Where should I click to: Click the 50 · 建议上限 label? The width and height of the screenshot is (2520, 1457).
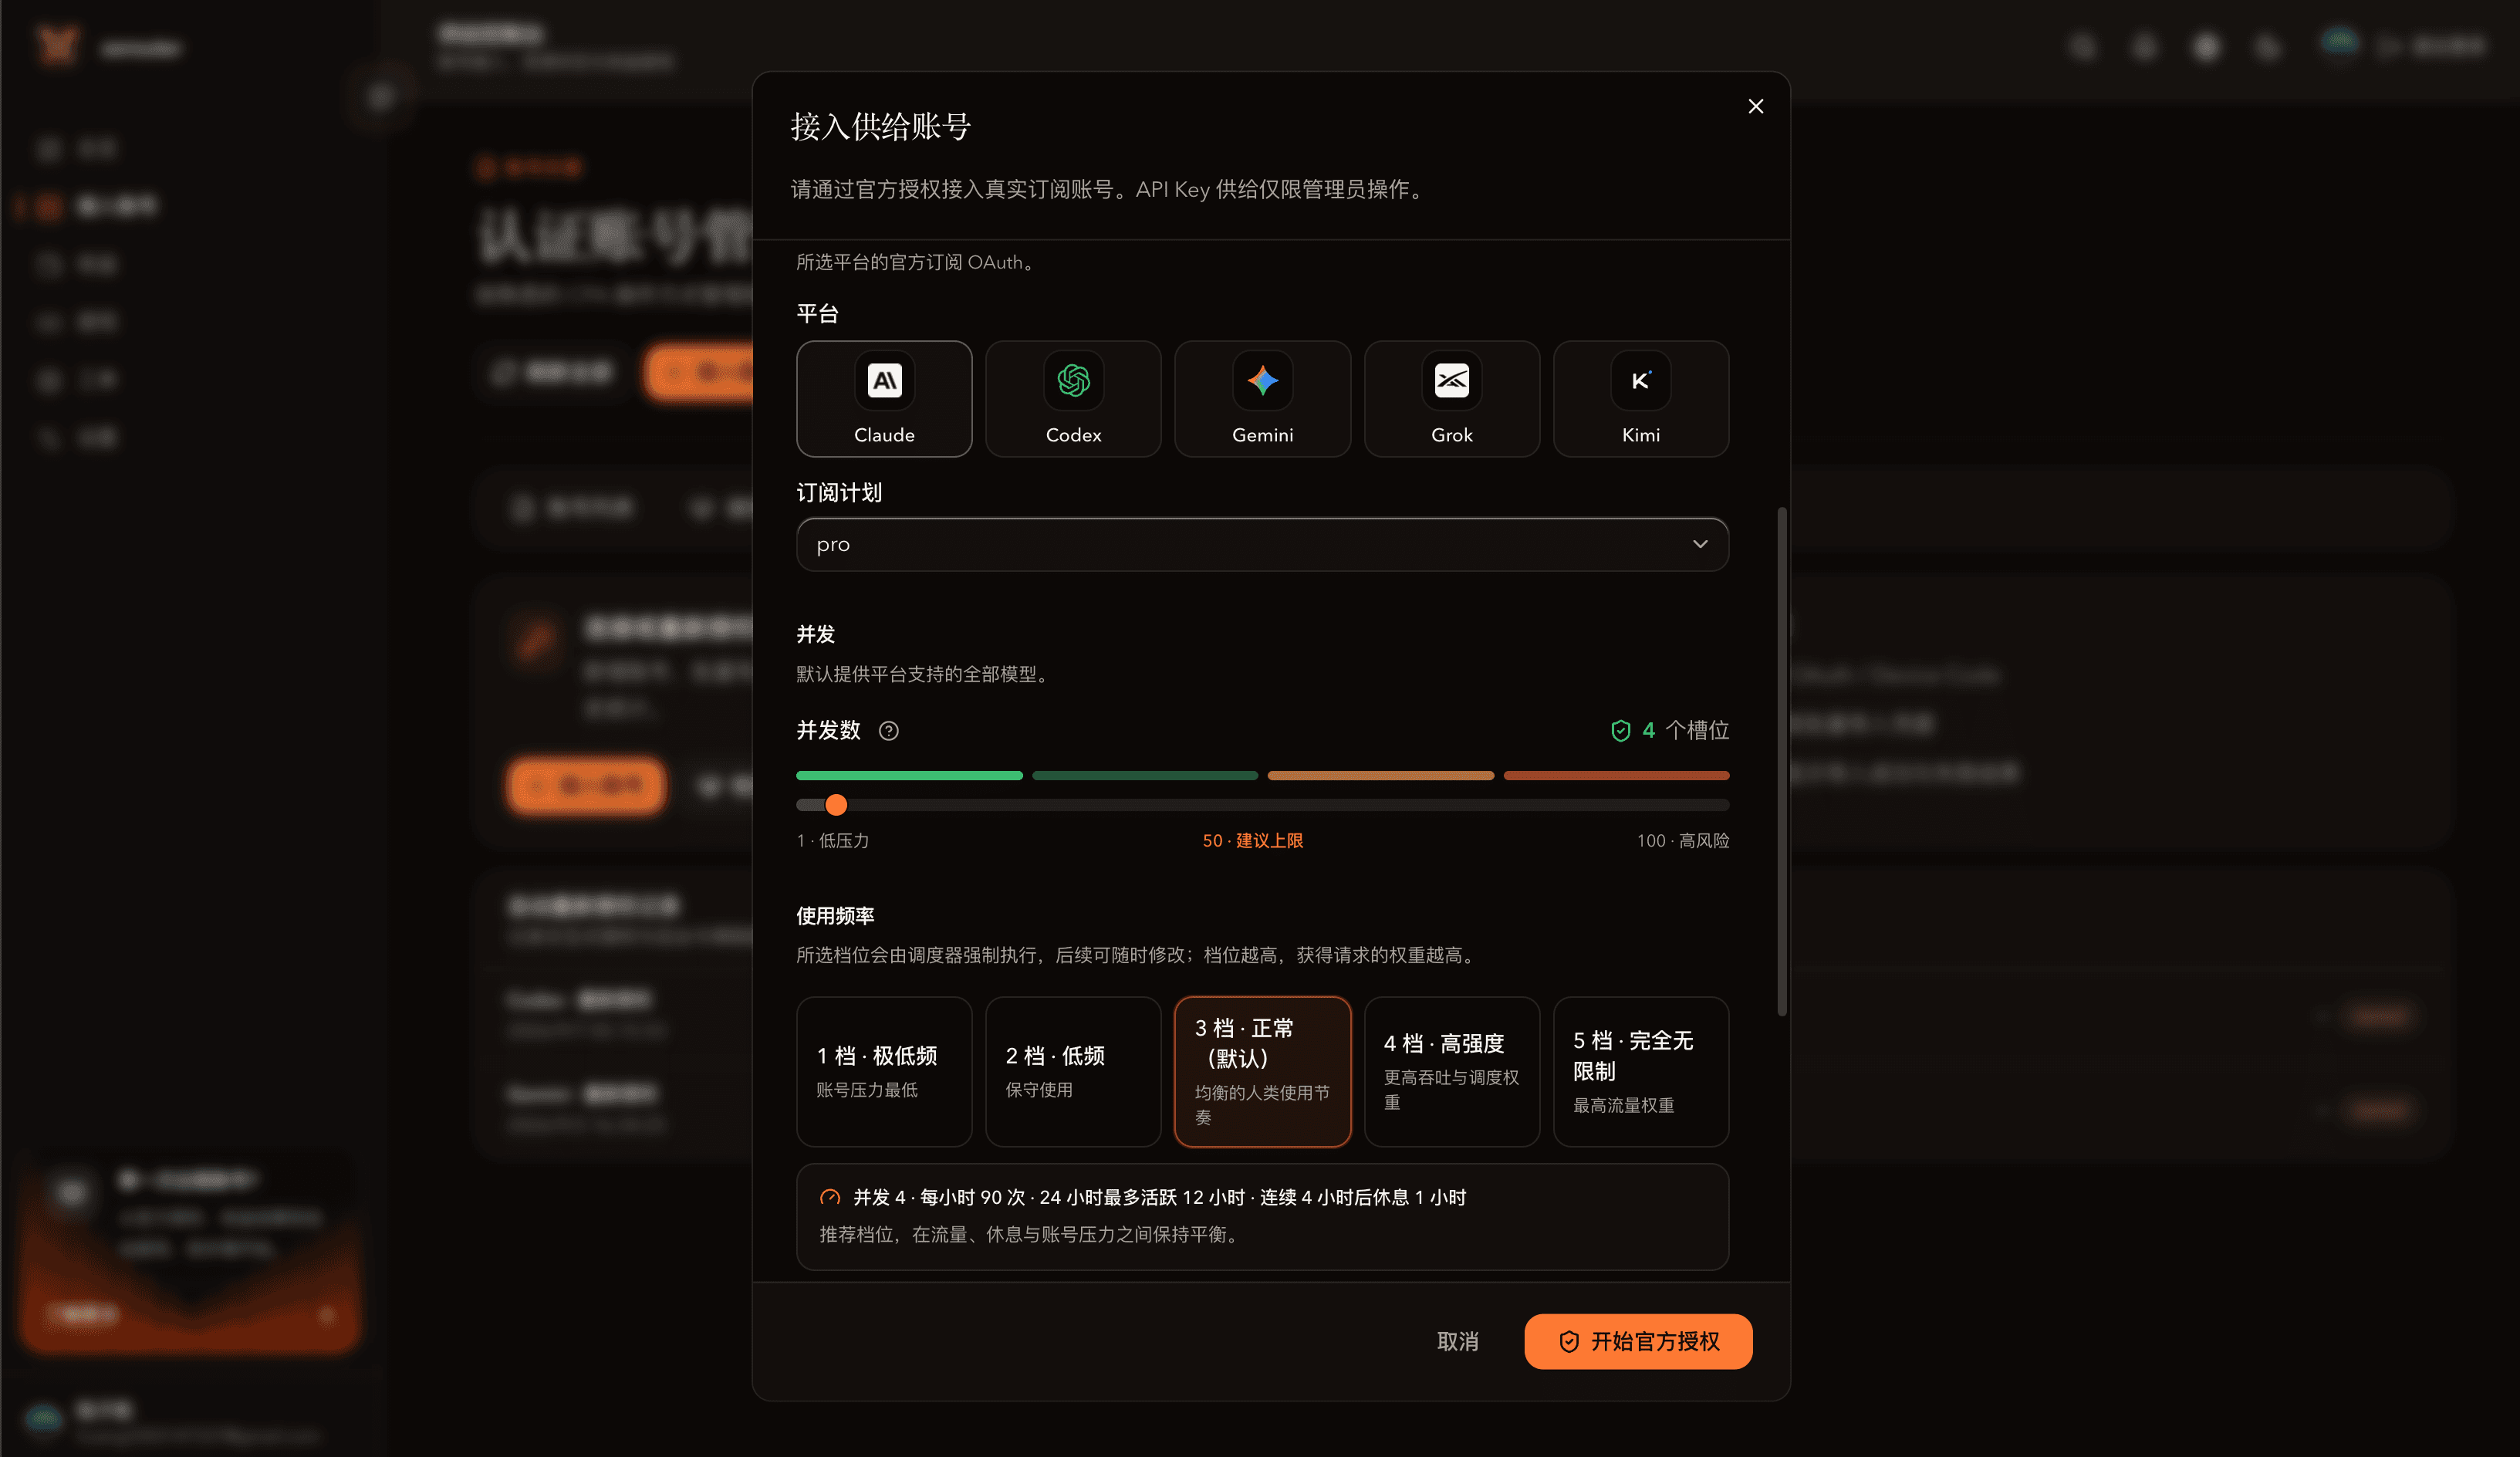click(x=1252, y=840)
